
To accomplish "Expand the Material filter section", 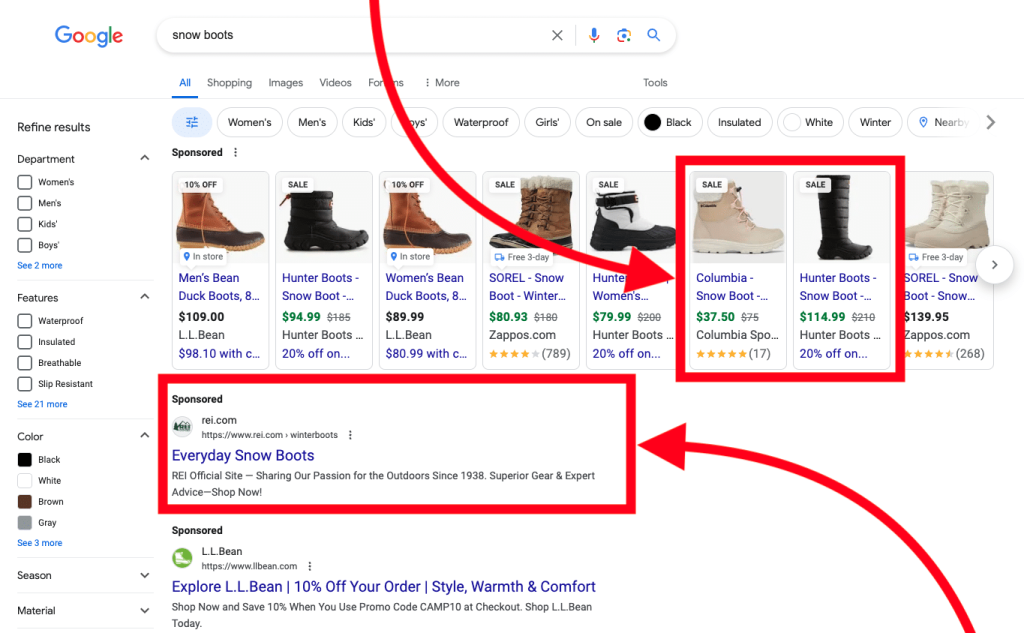I will [x=144, y=611].
